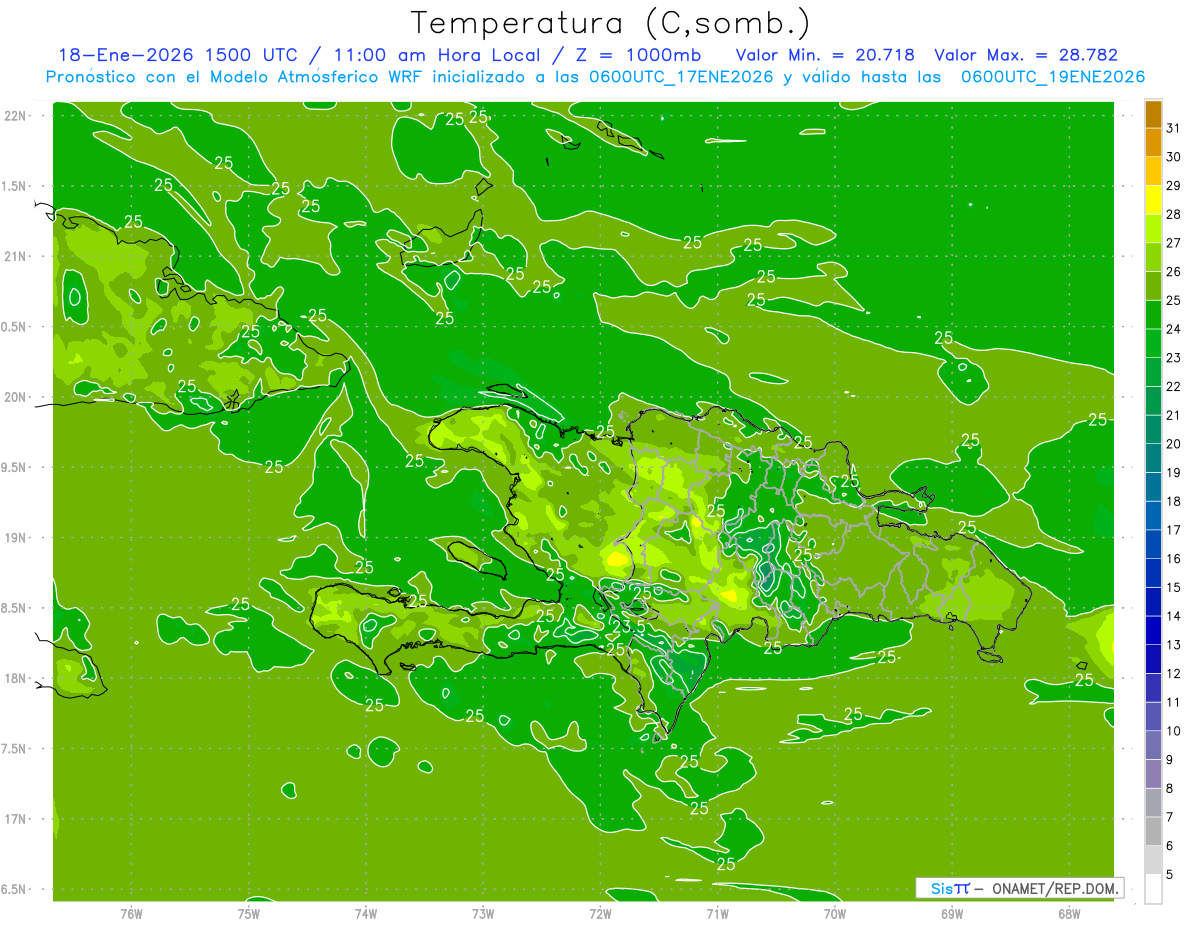Click the '20N' latitude label
The width and height of the screenshot is (1200, 927).
click(16, 397)
